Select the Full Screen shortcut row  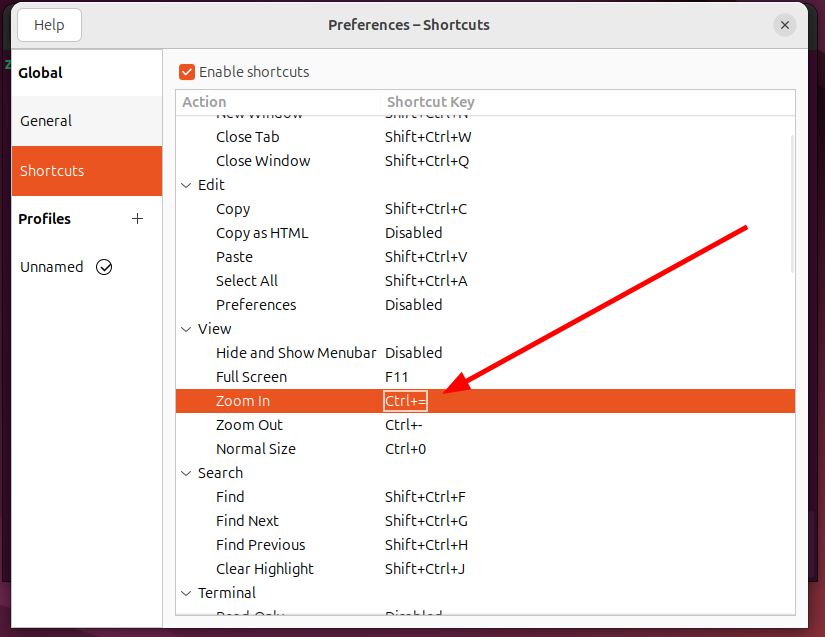tap(251, 377)
